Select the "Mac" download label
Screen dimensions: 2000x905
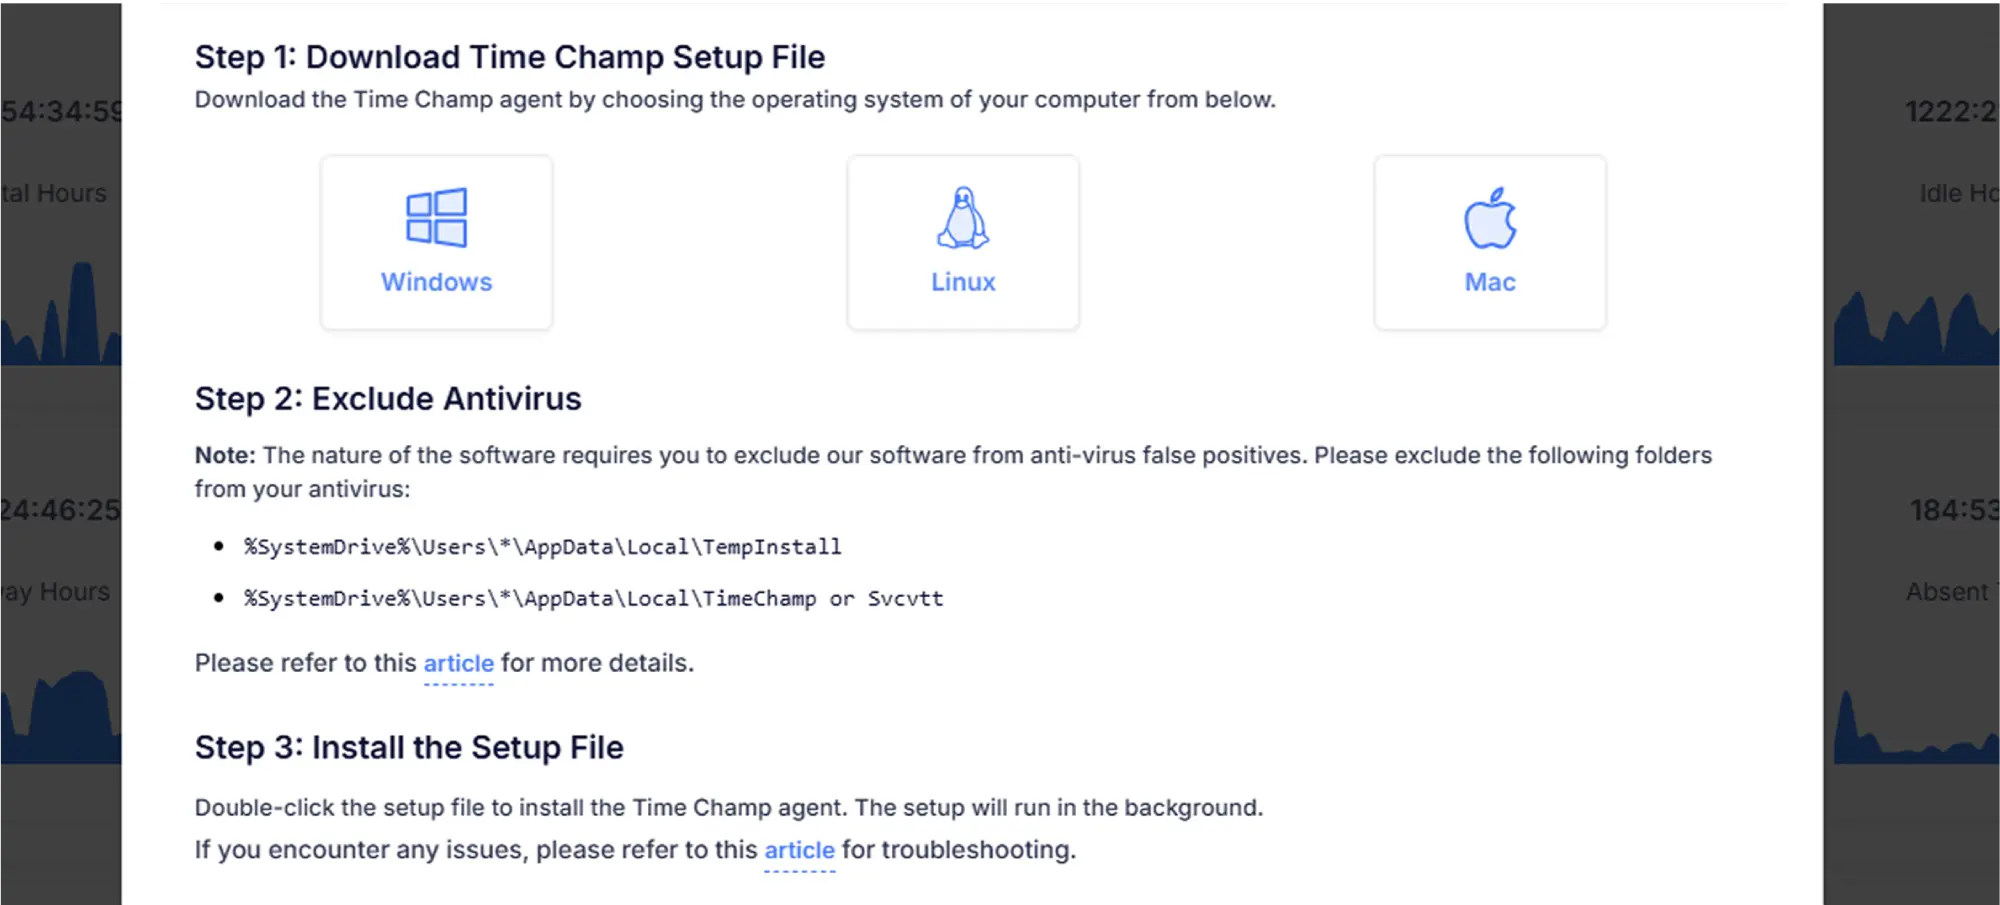[1490, 282]
